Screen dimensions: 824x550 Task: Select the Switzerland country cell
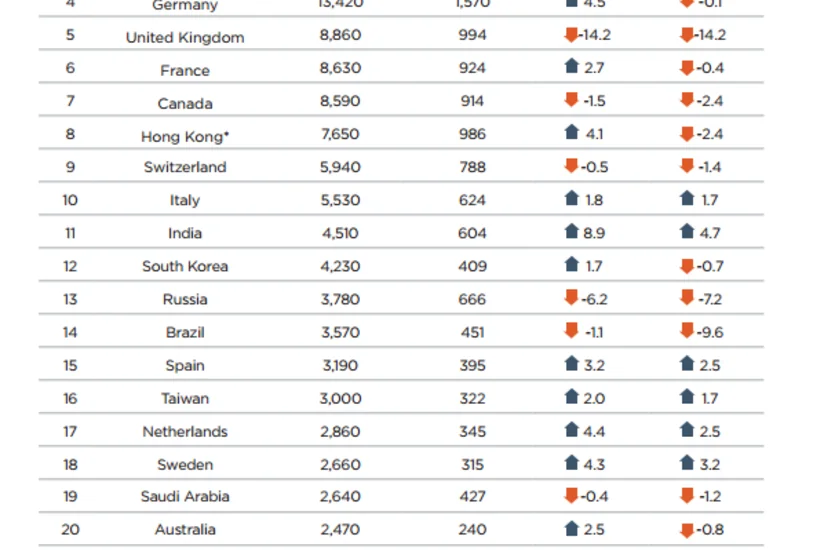click(x=185, y=167)
